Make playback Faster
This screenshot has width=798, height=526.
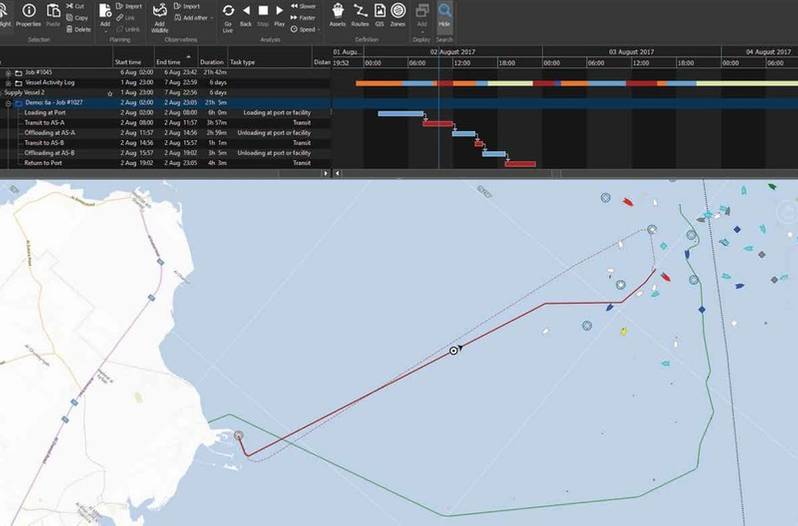click(303, 18)
